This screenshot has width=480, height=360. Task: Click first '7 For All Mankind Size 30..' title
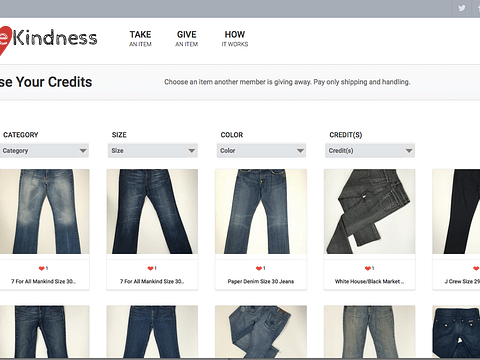click(x=43, y=282)
